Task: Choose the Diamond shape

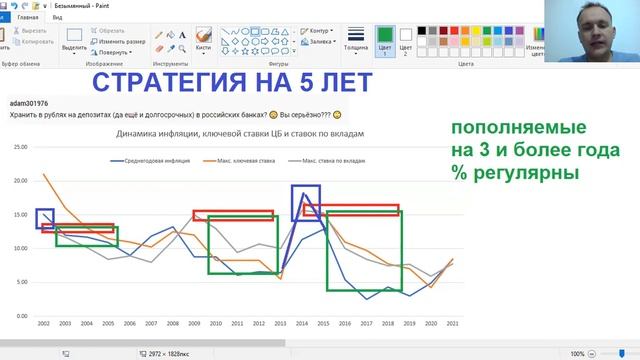Action: click(235, 41)
